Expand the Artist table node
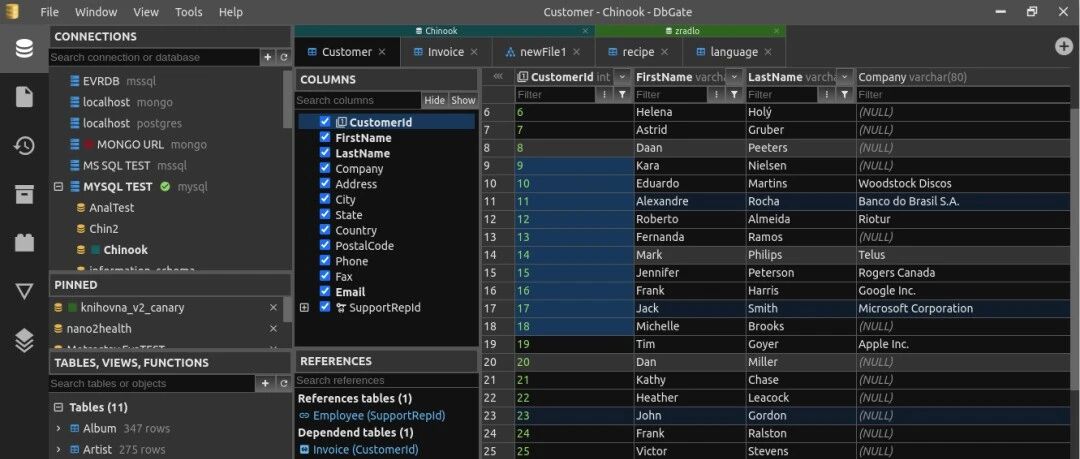Screen dimensions: 1080x459 pyautogui.click(x=59, y=449)
